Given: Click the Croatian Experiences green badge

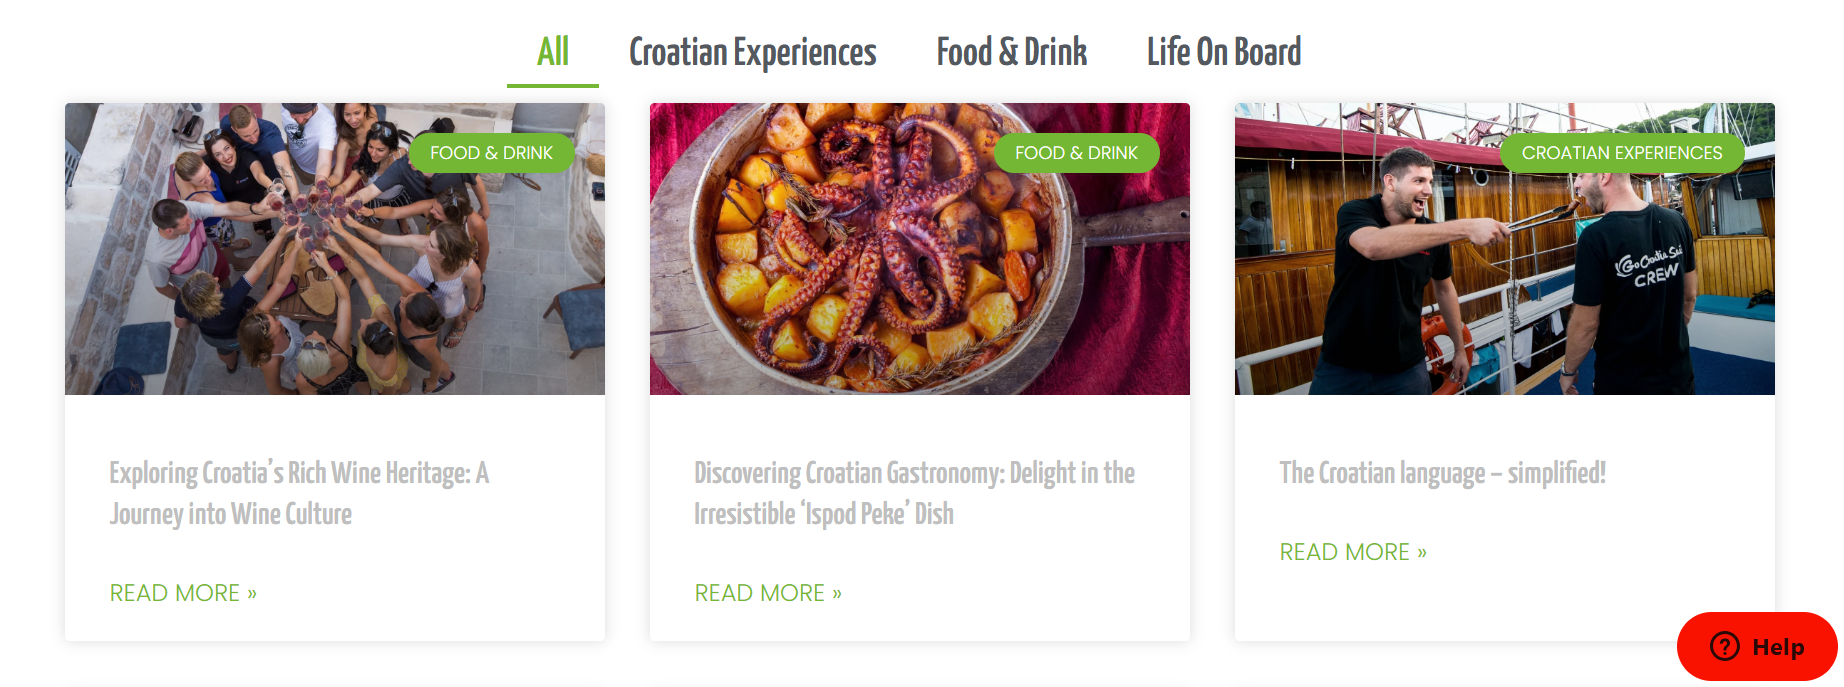Looking at the screenshot, I should 1622,153.
